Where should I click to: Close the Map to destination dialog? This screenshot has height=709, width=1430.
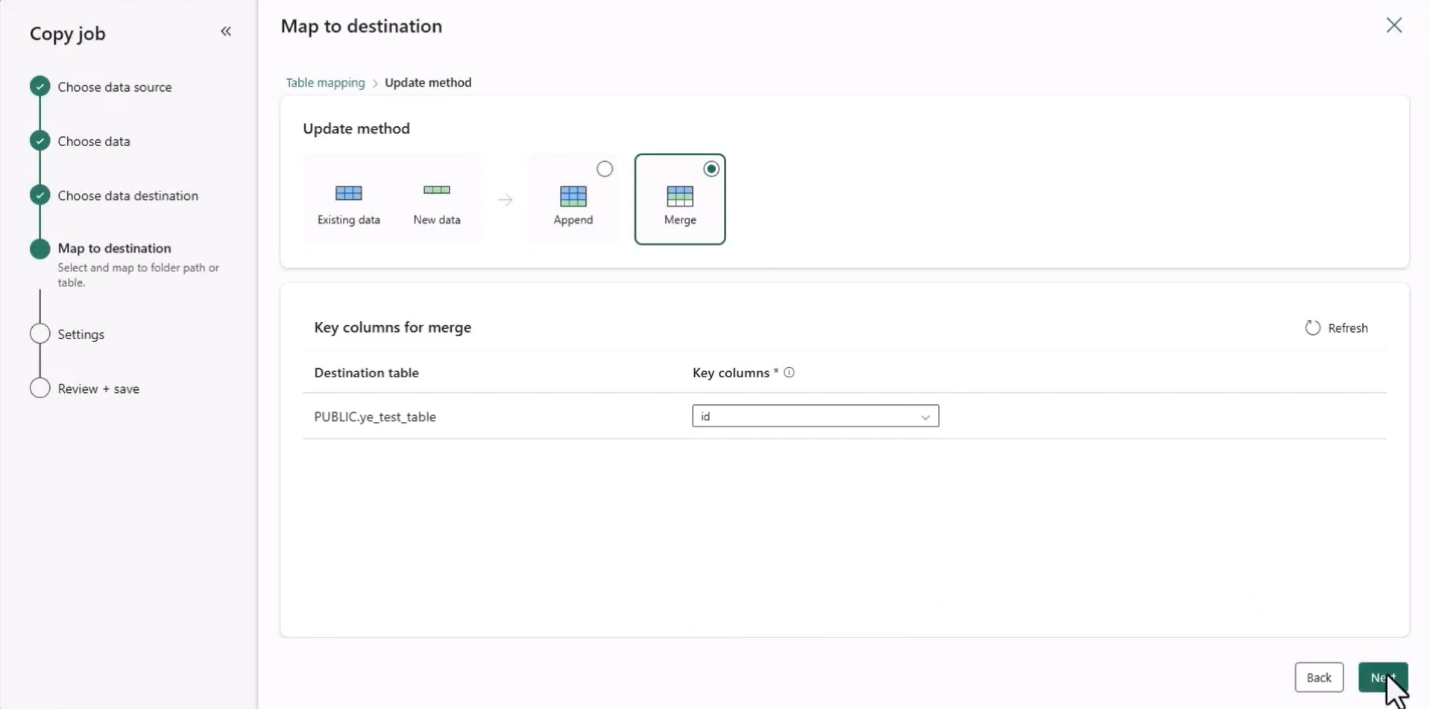pos(1394,25)
